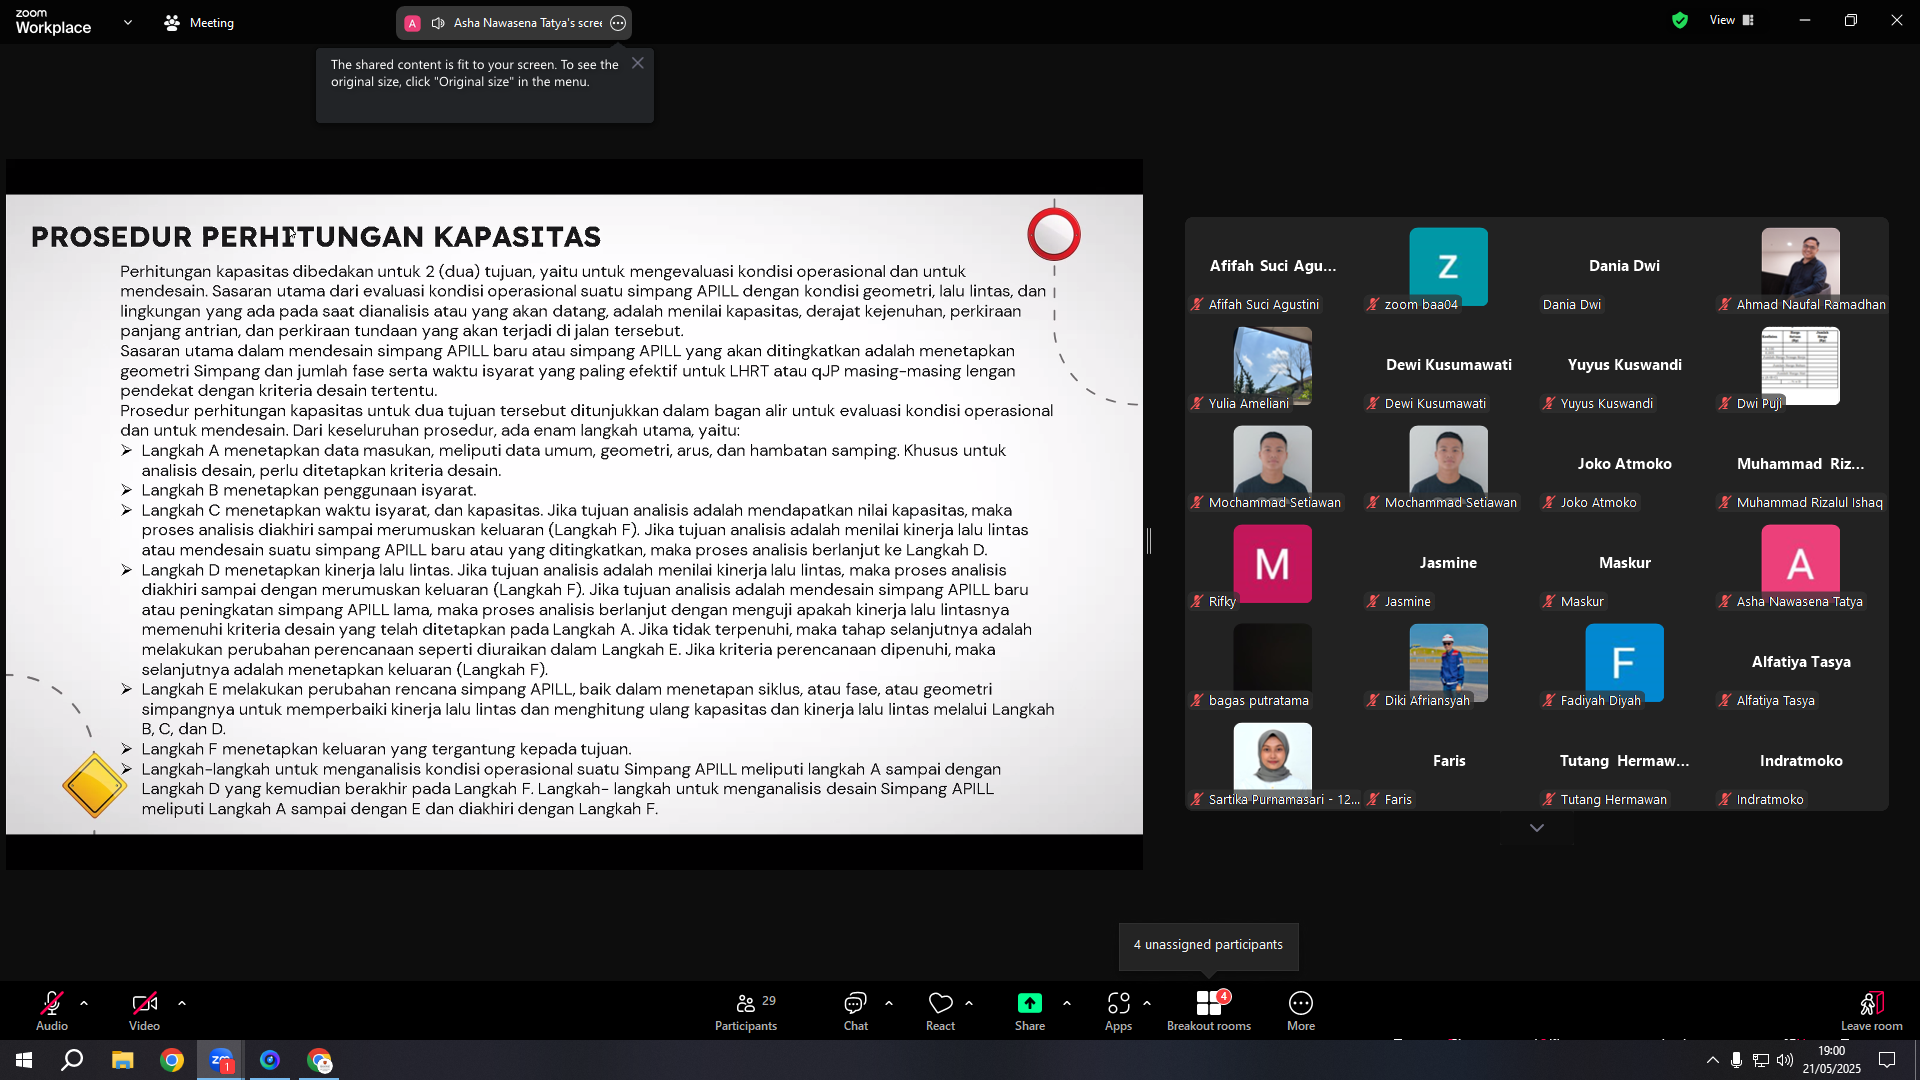Click Leave room

[x=1872, y=1011]
